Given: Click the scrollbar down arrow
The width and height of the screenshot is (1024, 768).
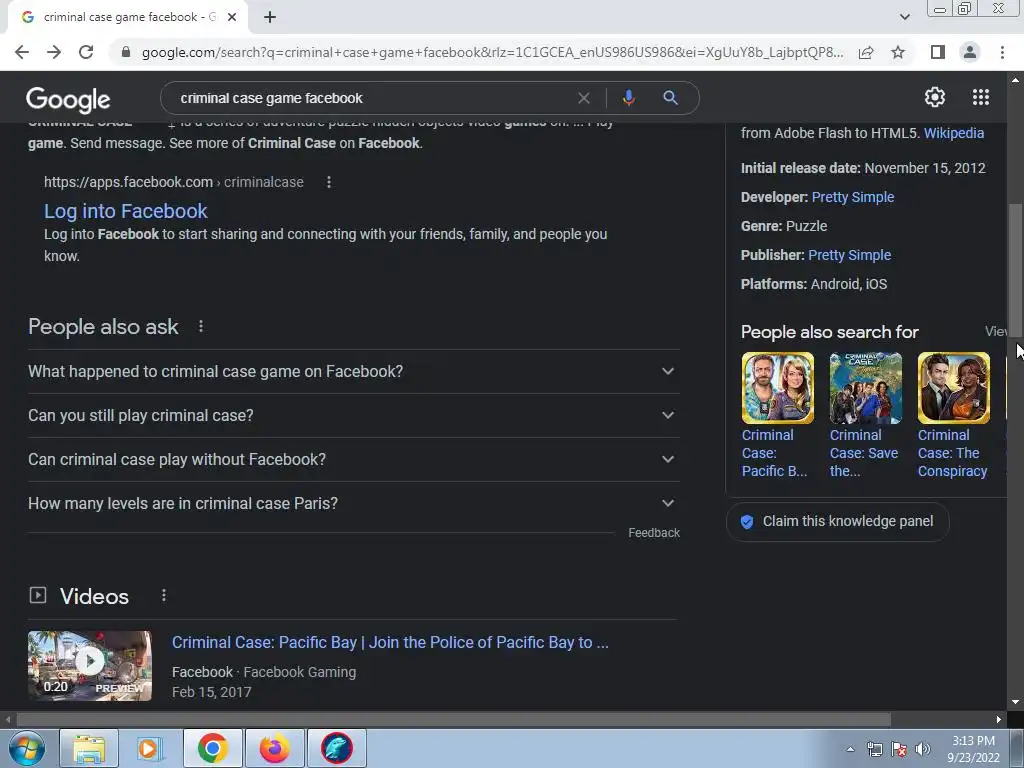Looking at the screenshot, I should pos(1015,702).
